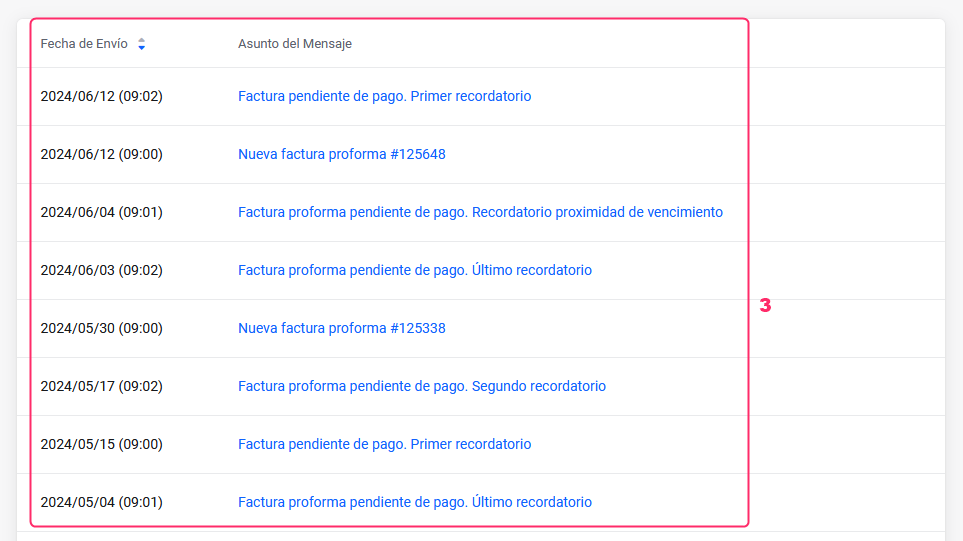The height and width of the screenshot is (541, 963).
Task: Open the Segundo recordatorio message link
Action: tap(422, 387)
